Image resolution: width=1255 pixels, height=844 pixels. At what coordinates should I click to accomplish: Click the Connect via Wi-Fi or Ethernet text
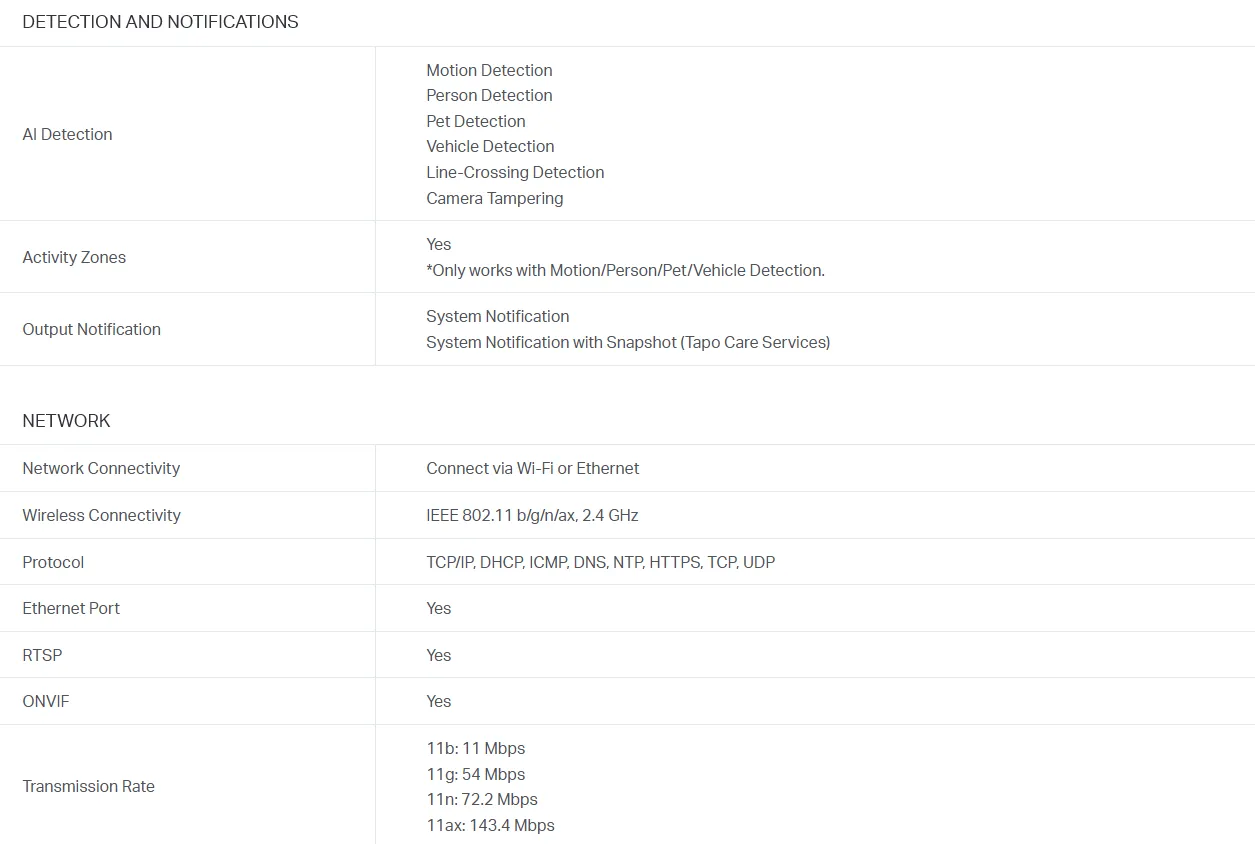click(x=533, y=468)
